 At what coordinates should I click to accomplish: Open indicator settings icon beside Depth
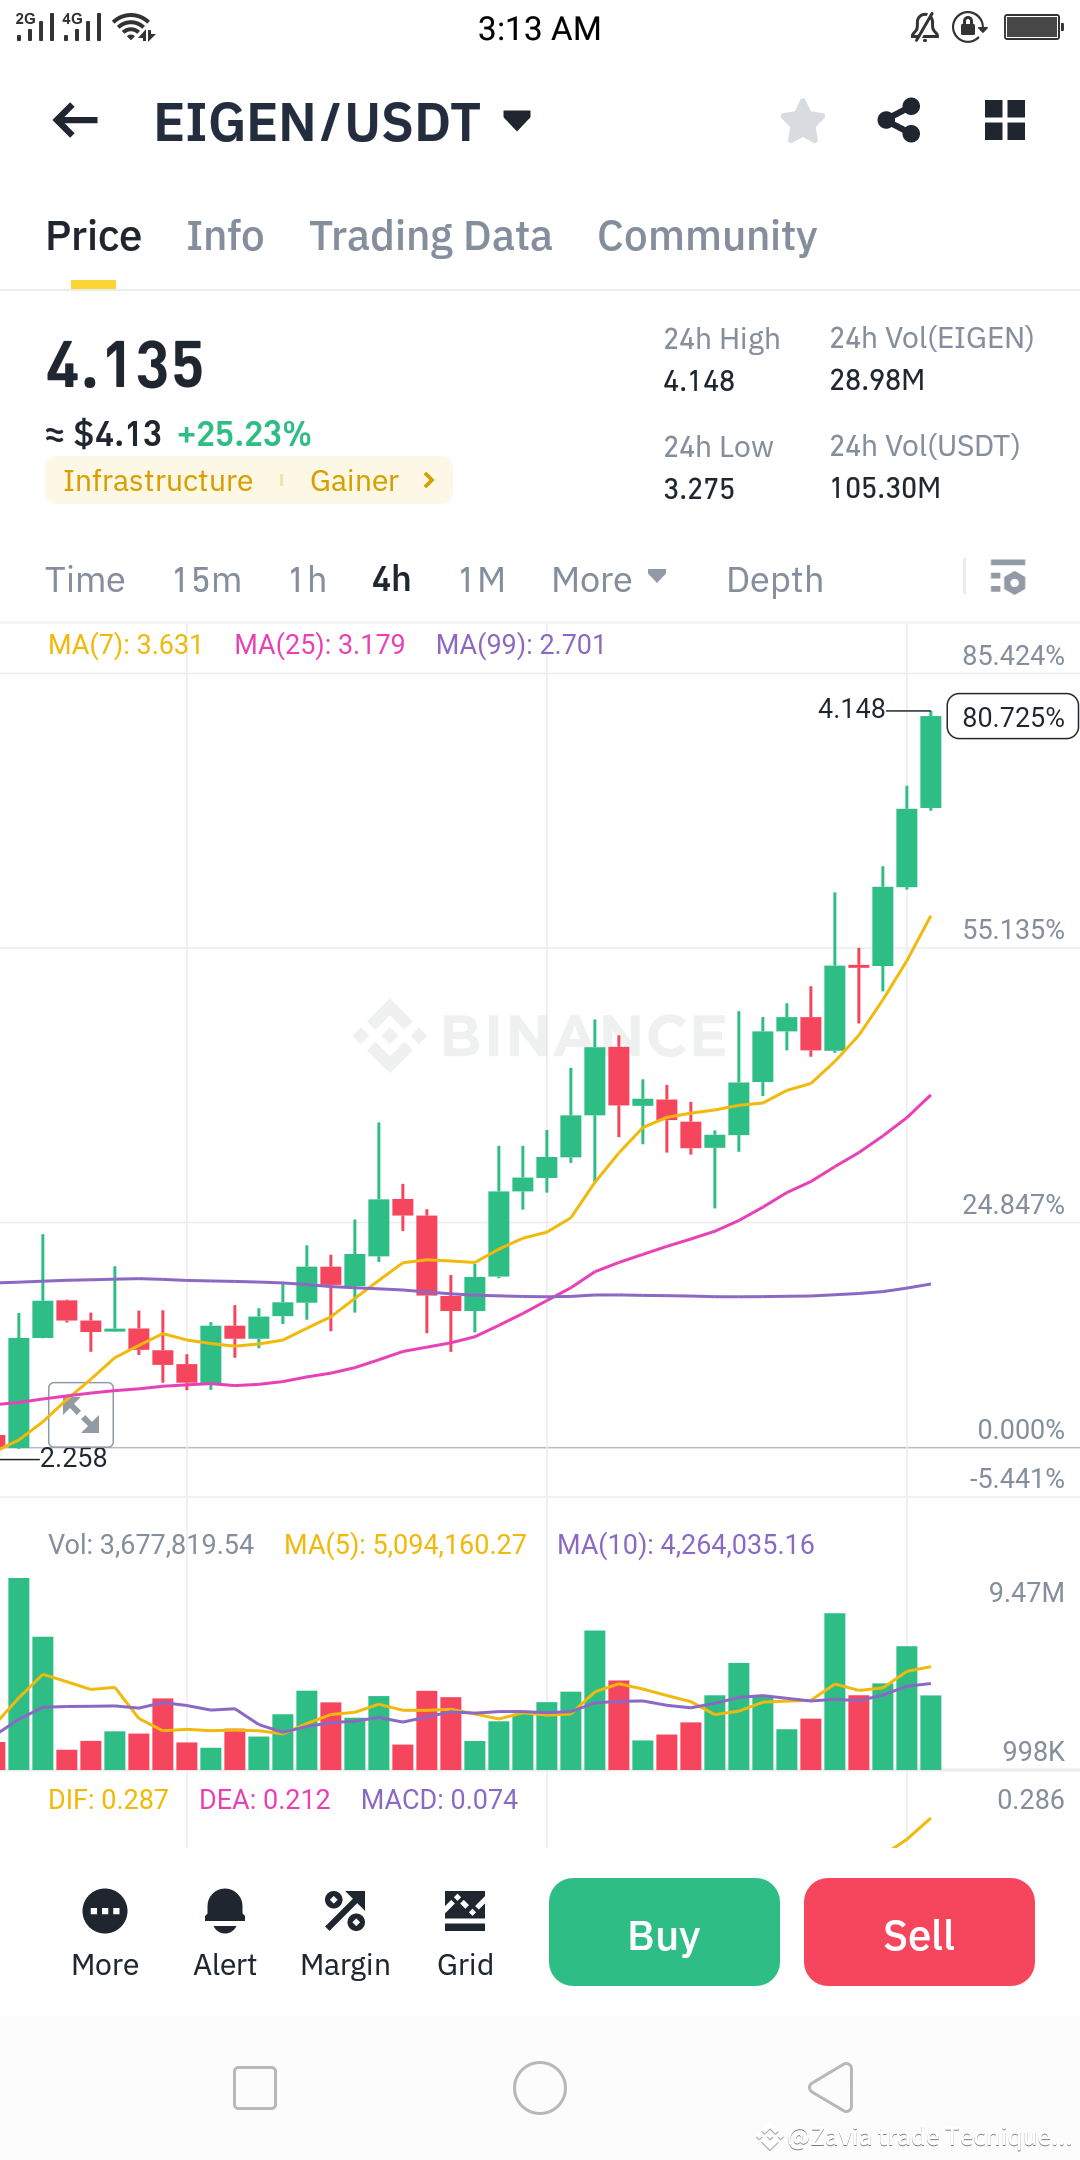click(x=1008, y=578)
